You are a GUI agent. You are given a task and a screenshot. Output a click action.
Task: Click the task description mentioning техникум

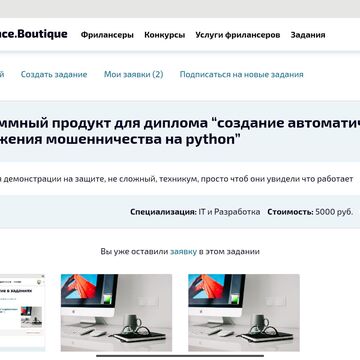(177, 179)
